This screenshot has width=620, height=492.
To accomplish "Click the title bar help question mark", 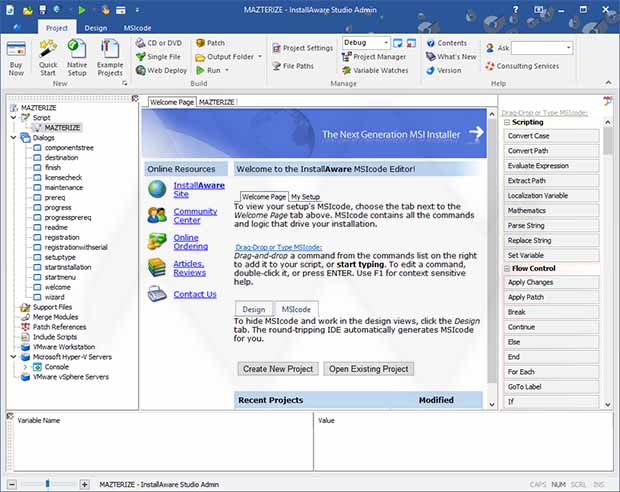I will tap(515, 9).
